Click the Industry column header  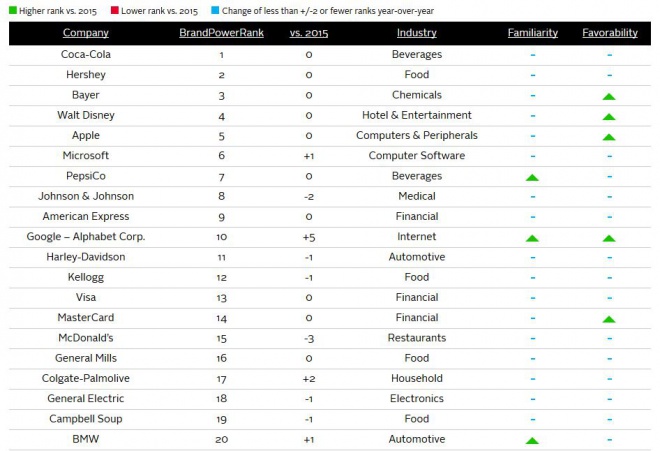pos(416,33)
